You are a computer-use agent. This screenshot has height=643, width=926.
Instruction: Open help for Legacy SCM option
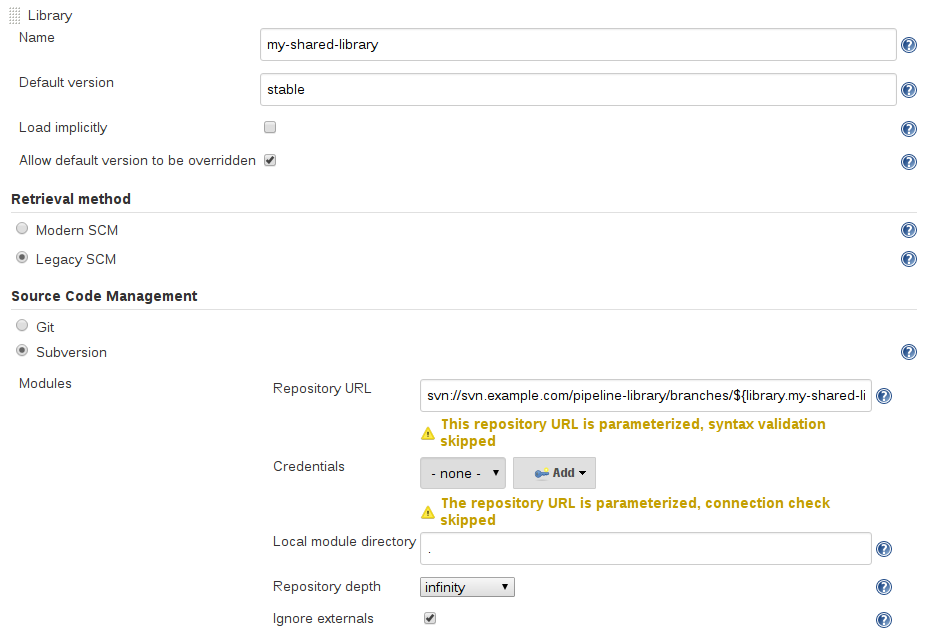(909, 259)
